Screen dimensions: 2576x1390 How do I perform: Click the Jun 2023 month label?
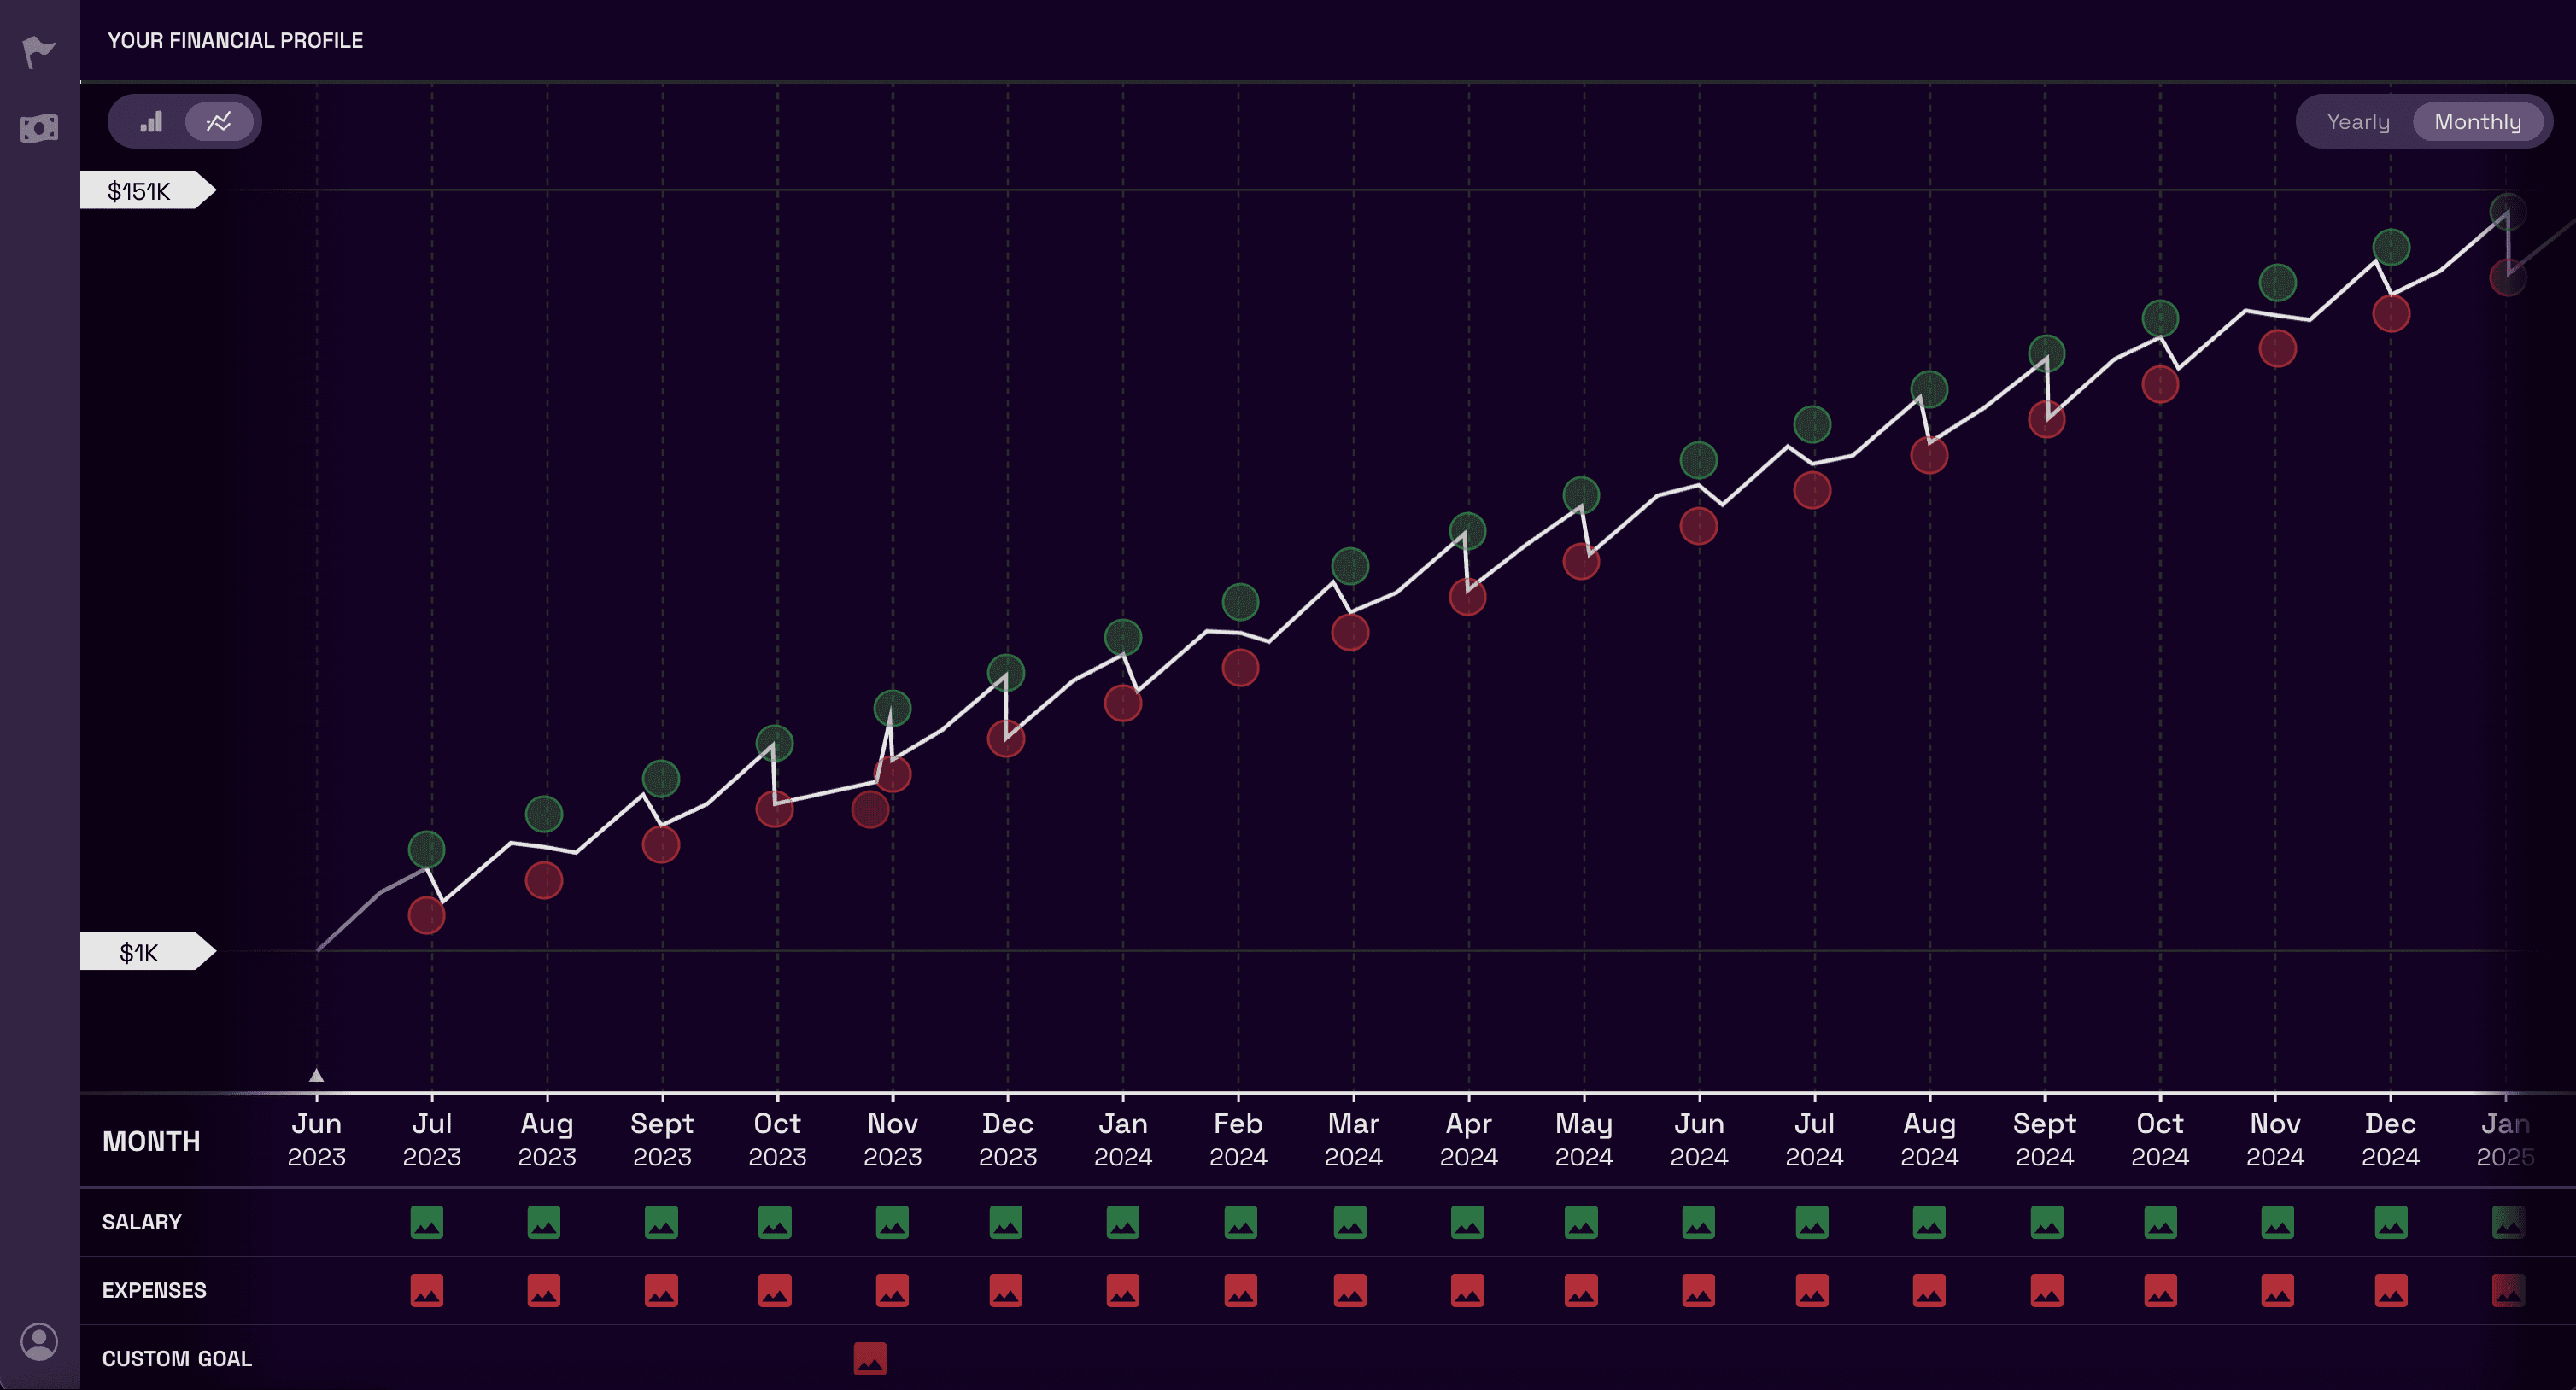pyautogui.click(x=317, y=1140)
